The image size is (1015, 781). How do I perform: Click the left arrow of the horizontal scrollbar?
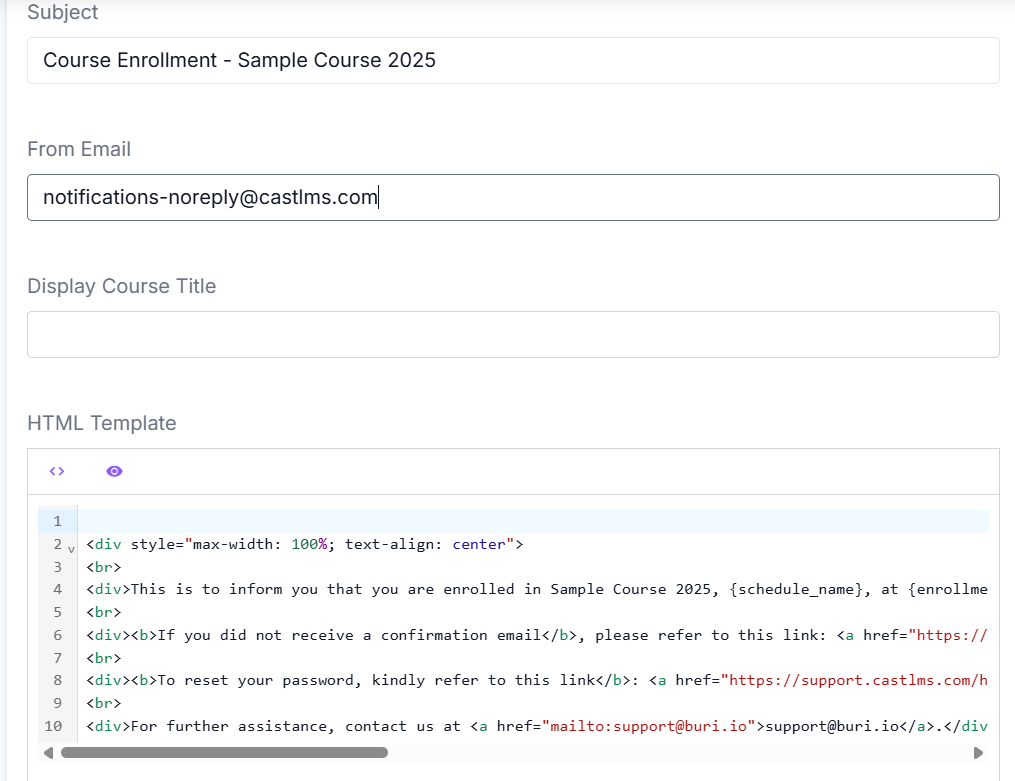click(x=48, y=752)
